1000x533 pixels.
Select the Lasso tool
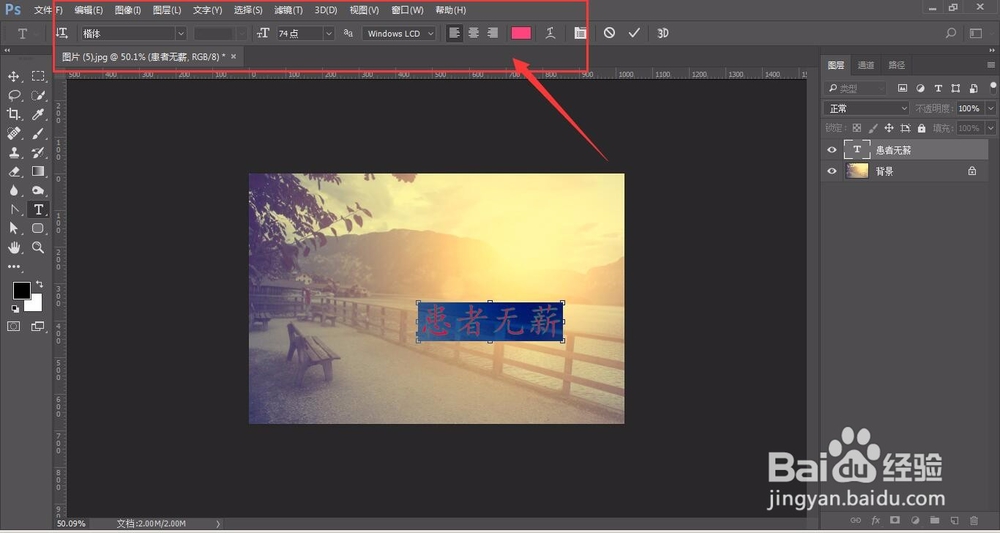coord(13,96)
